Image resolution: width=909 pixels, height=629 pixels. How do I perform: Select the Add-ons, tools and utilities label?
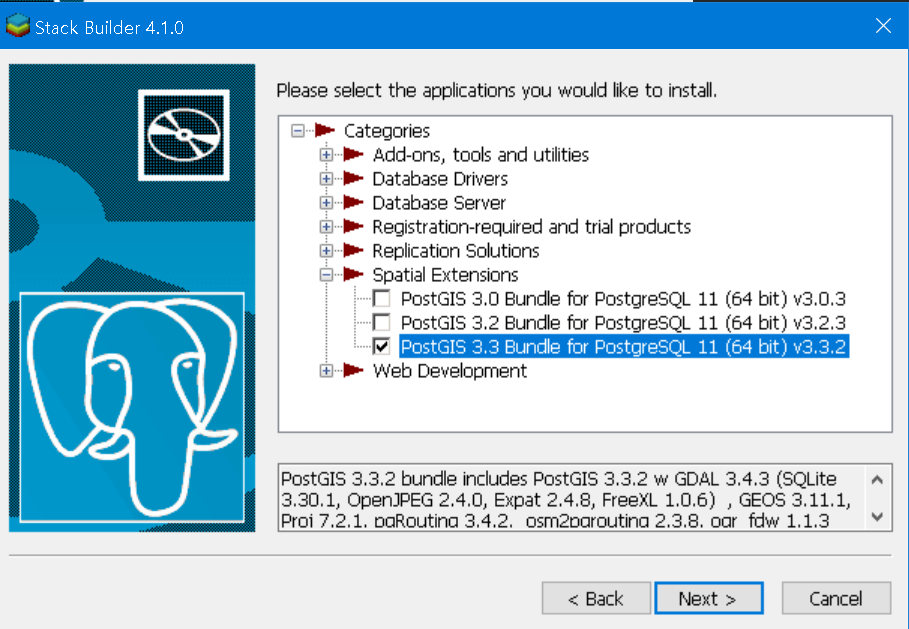tap(481, 155)
